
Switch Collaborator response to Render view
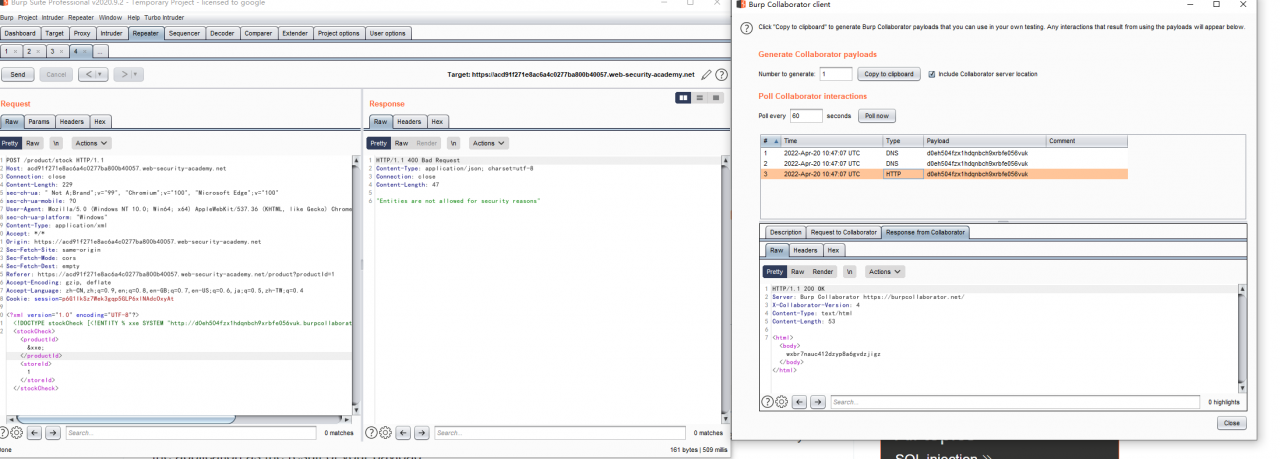(x=823, y=271)
